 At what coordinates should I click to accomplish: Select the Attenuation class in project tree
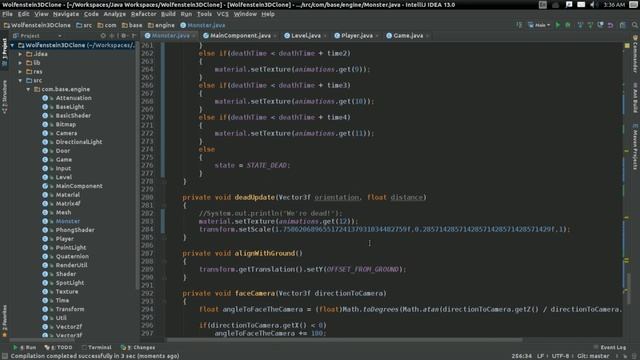click(x=73, y=98)
